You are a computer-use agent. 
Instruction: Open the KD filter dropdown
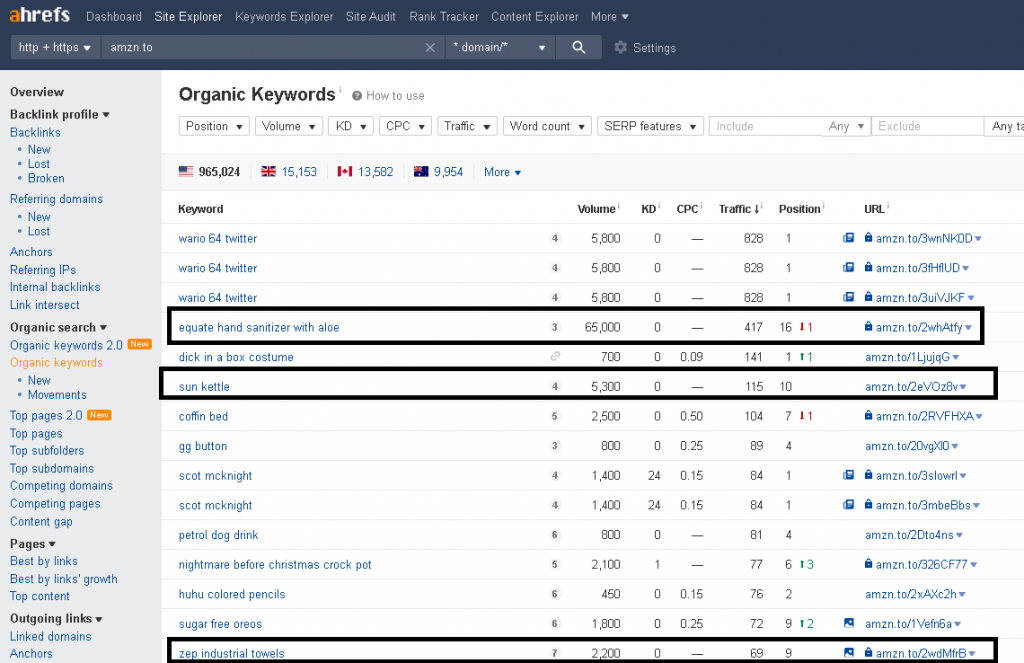click(x=351, y=126)
